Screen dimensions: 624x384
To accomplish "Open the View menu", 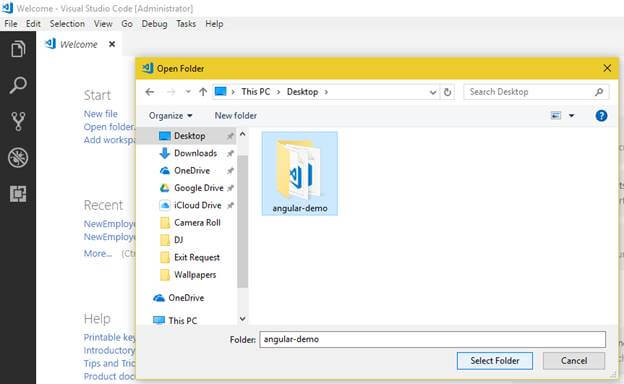I will (103, 24).
